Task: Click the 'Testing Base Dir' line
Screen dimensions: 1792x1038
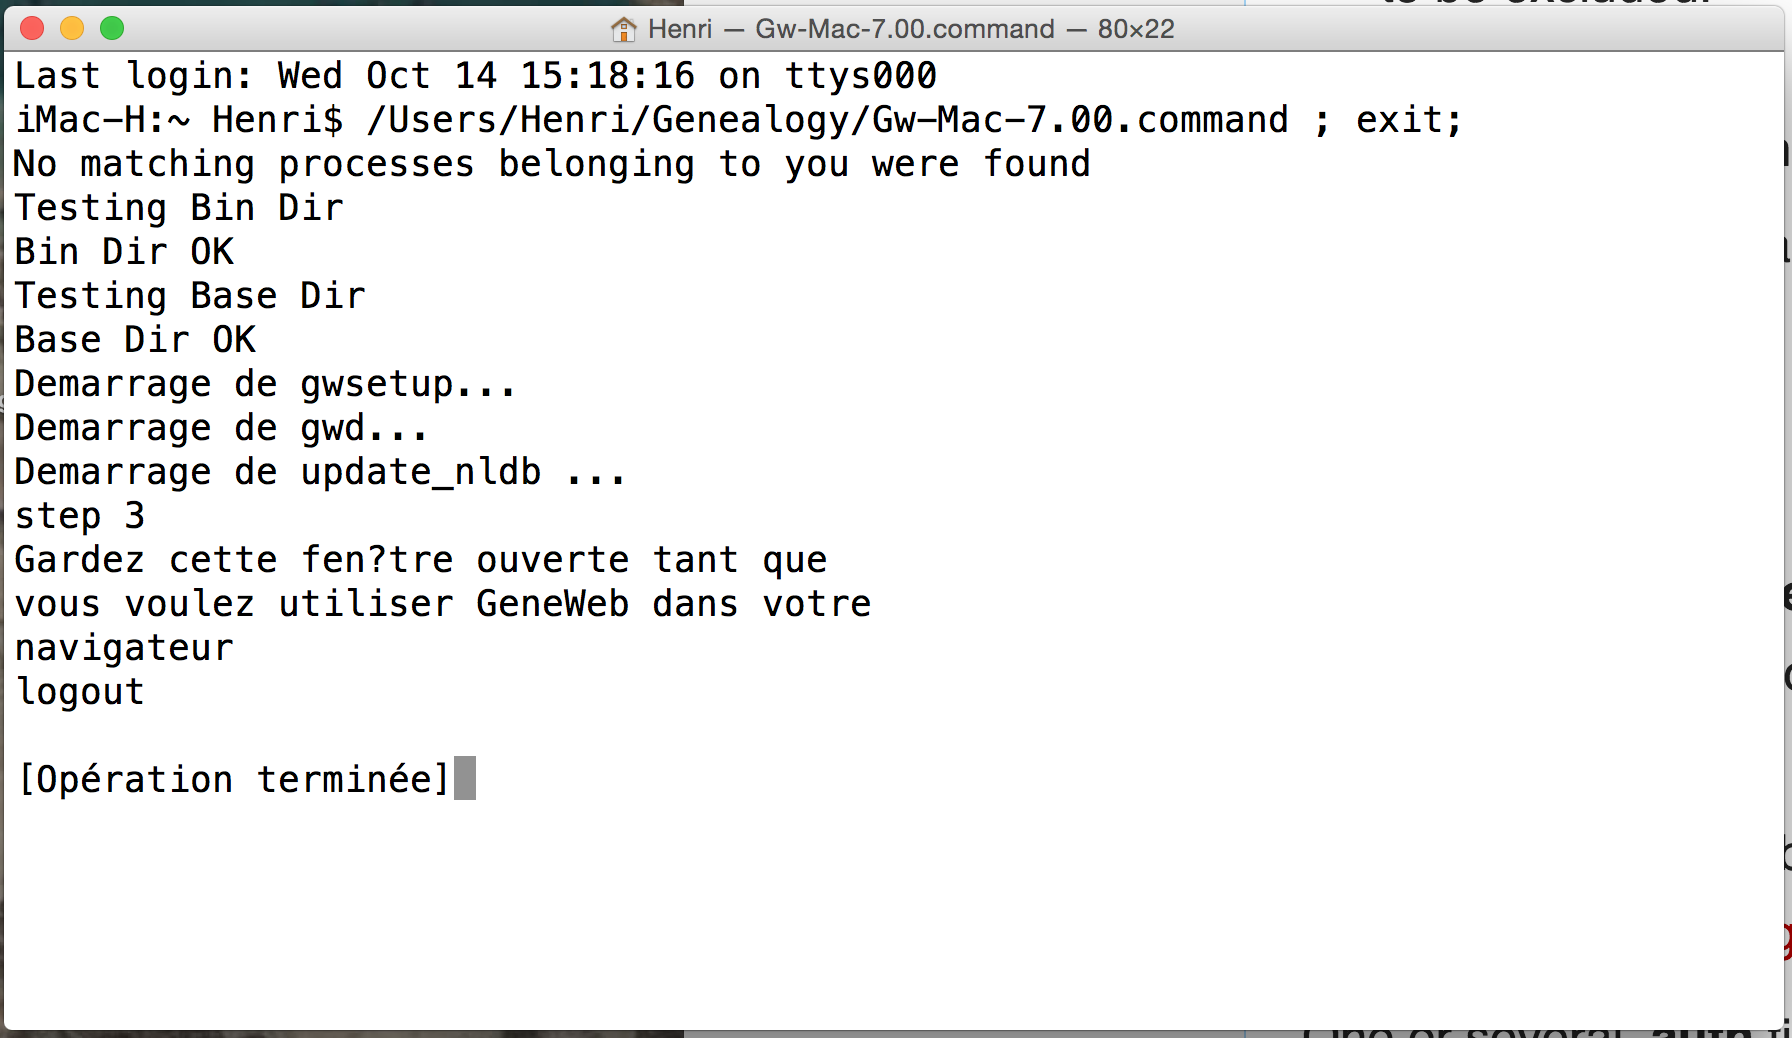Action: pyautogui.click(x=190, y=296)
